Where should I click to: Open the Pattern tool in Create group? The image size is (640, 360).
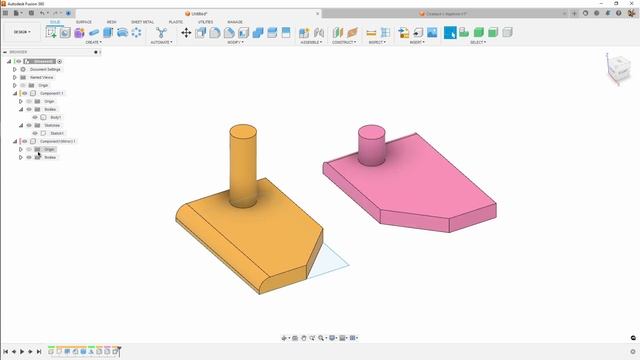(x=136, y=33)
